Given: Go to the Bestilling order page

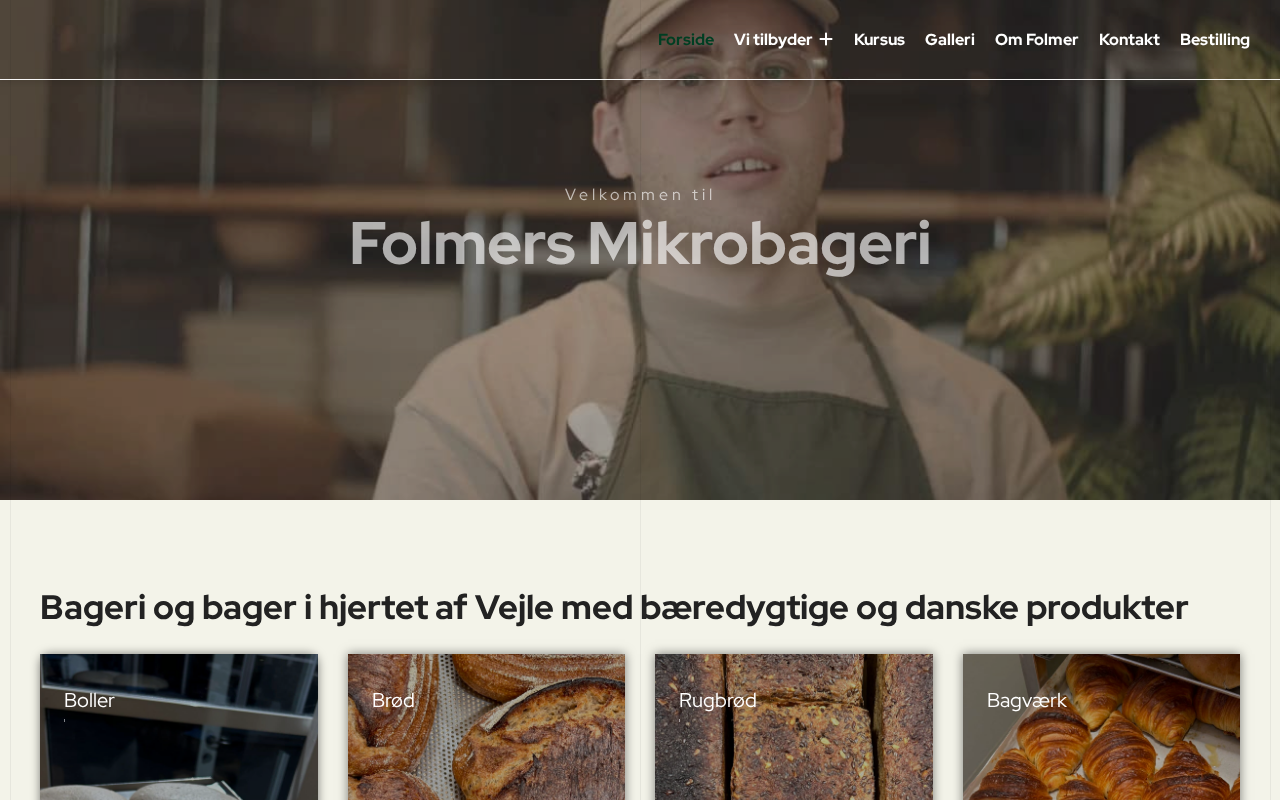Looking at the screenshot, I should point(1215,39).
